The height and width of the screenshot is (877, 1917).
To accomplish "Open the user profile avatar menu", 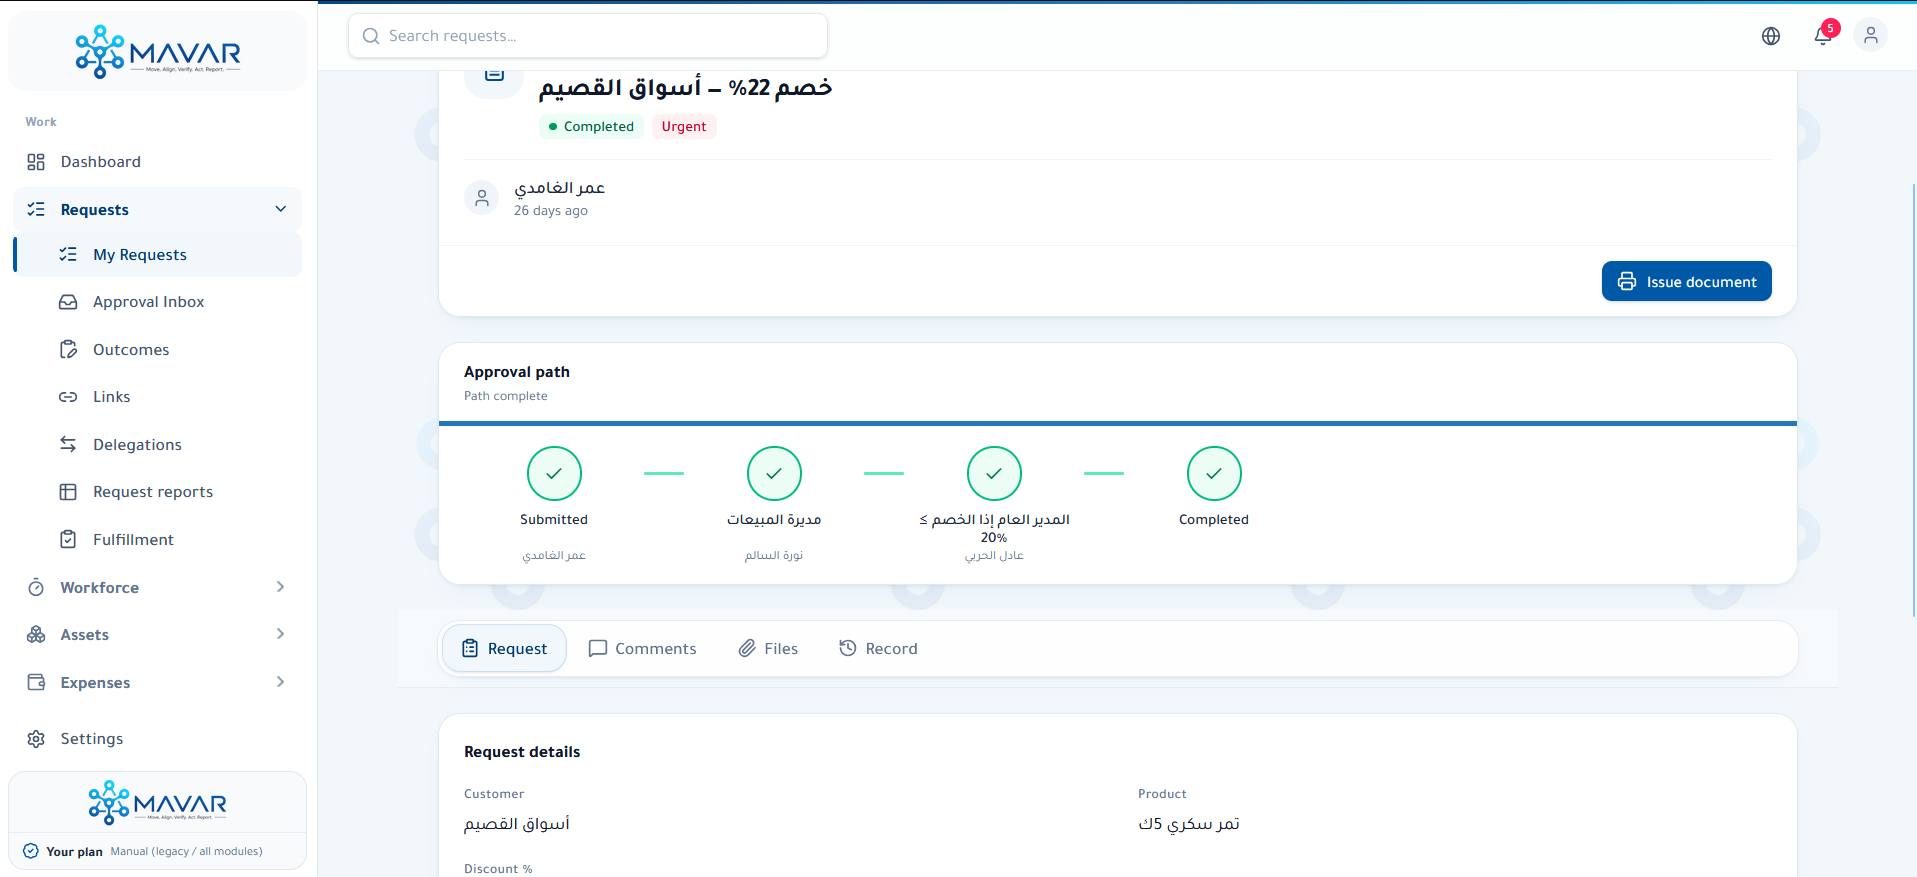I will (1871, 36).
